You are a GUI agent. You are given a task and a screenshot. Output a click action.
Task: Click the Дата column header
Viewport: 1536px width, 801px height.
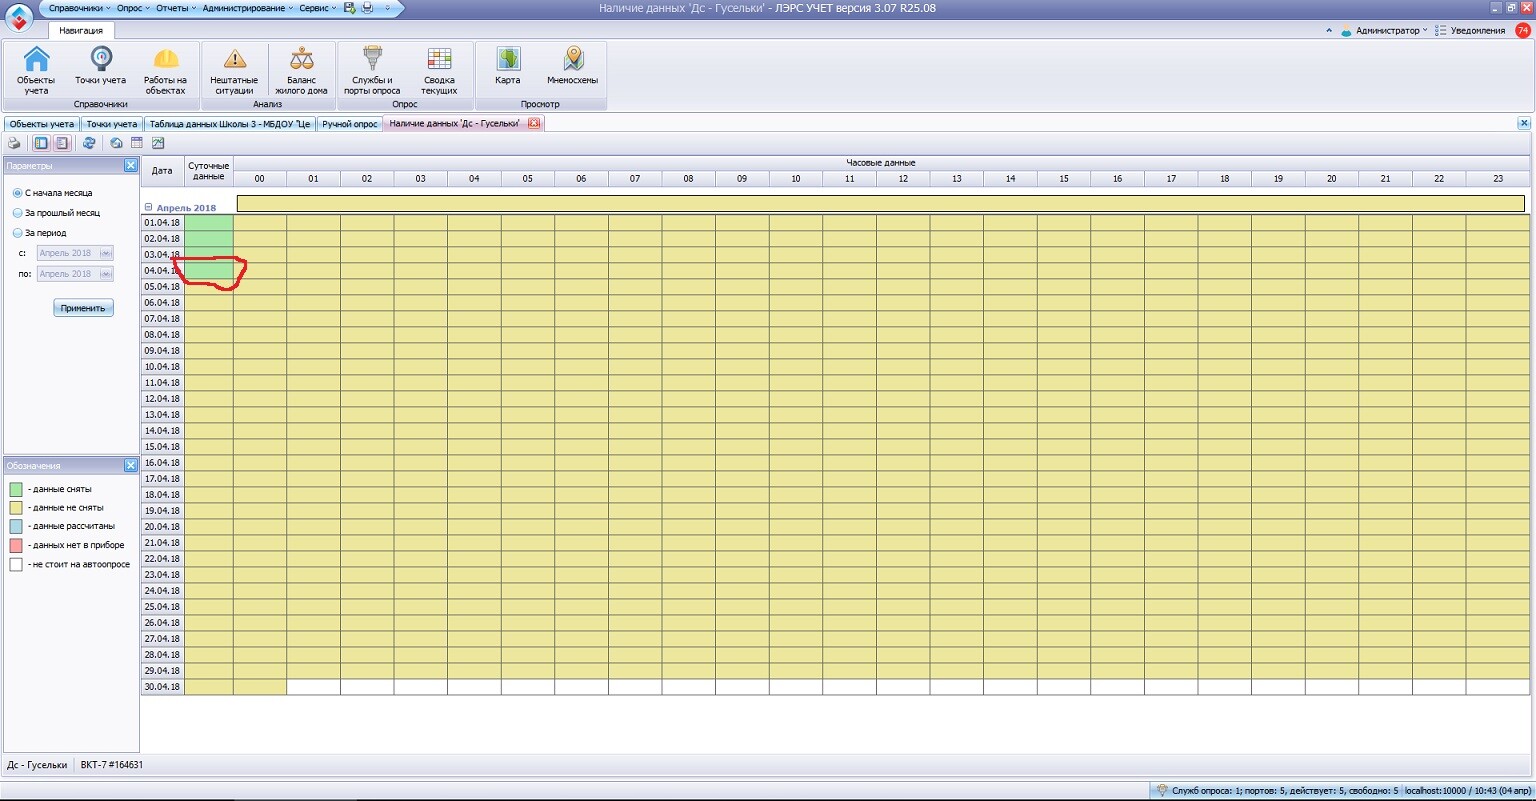click(x=162, y=171)
